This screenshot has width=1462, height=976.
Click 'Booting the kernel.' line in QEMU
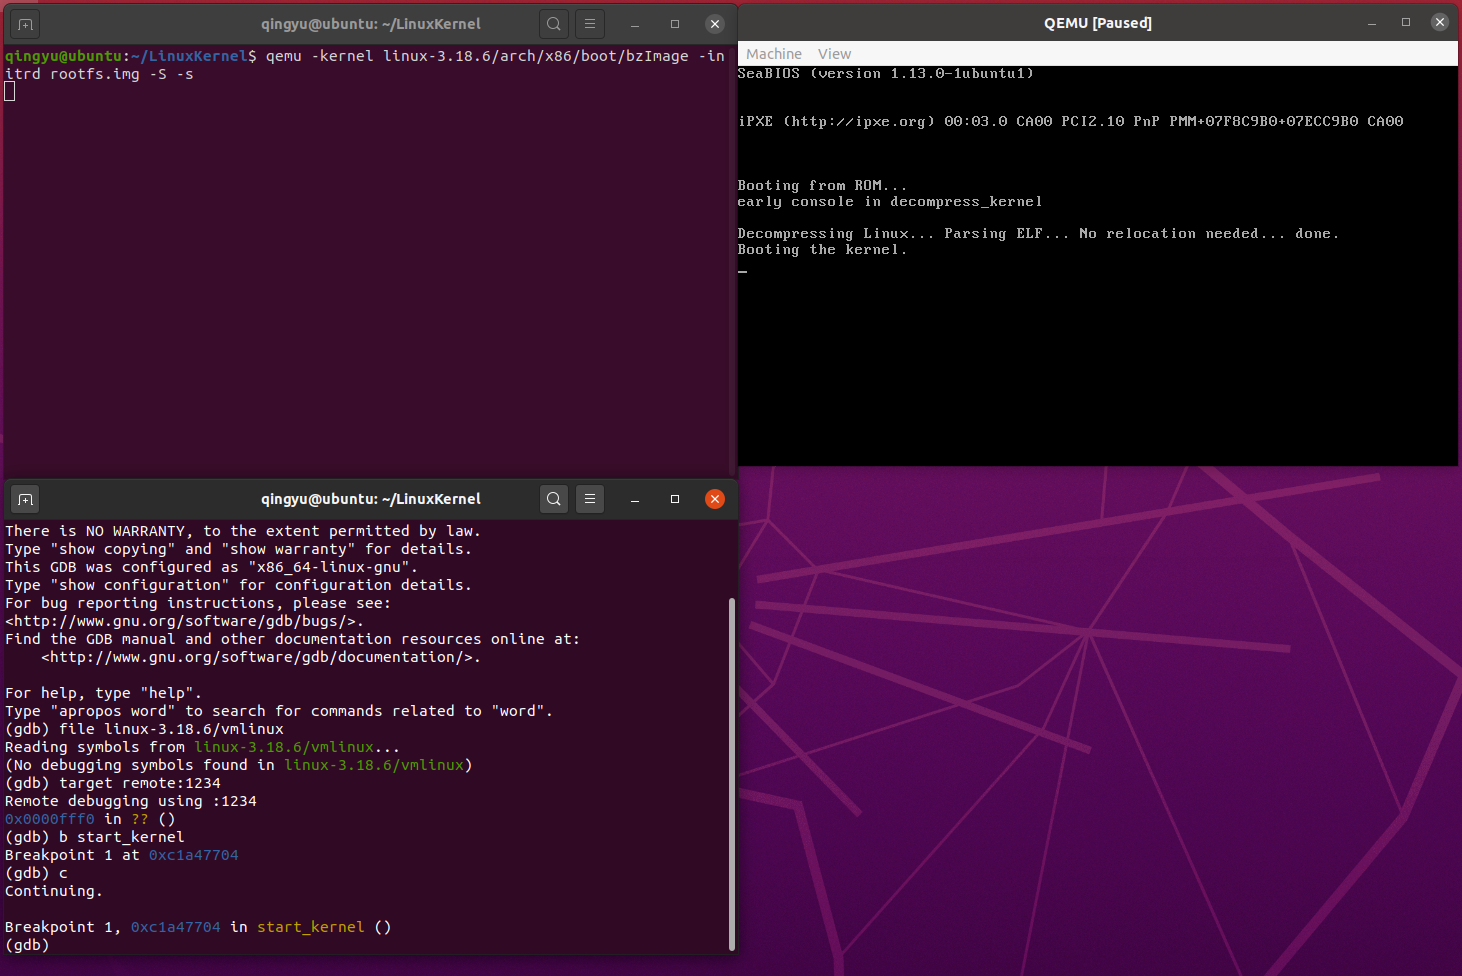tap(822, 250)
